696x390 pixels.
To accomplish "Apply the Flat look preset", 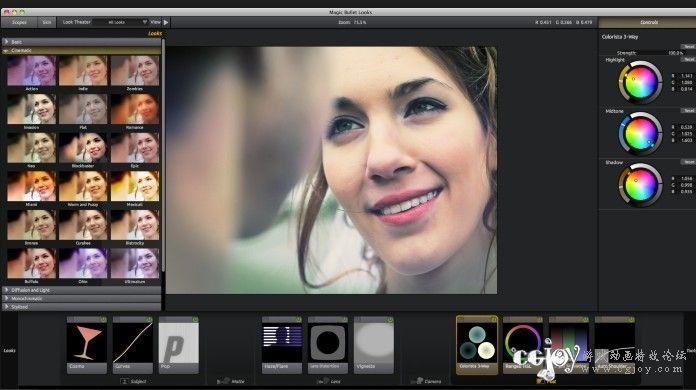I will tap(83, 109).
